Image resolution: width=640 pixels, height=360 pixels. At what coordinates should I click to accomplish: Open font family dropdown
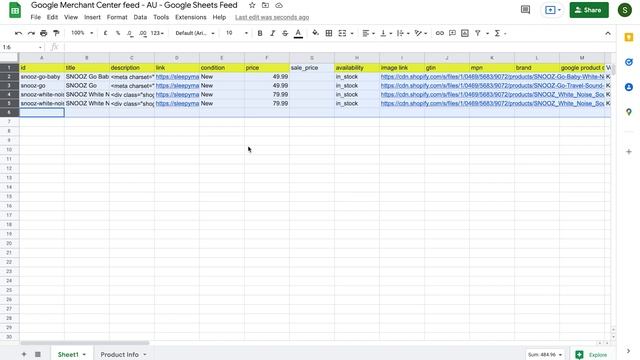pyautogui.click(x=195, y=33)
